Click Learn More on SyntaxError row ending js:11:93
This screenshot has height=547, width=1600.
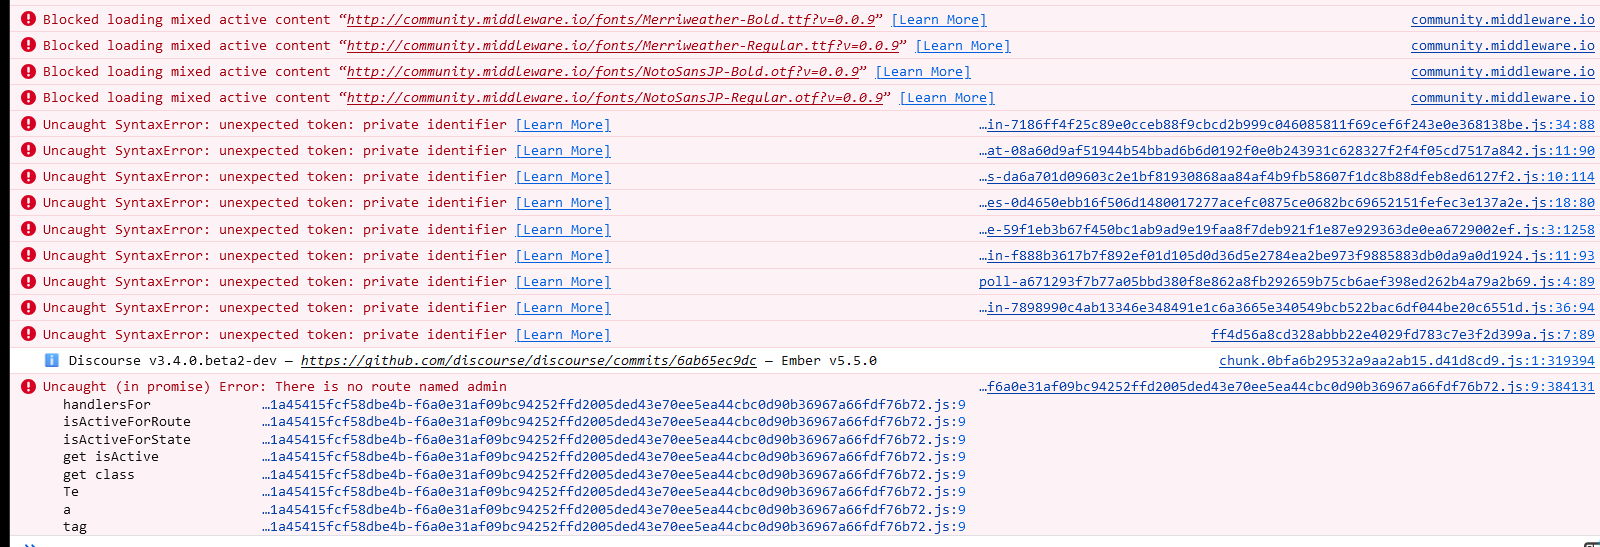[563, 255]
